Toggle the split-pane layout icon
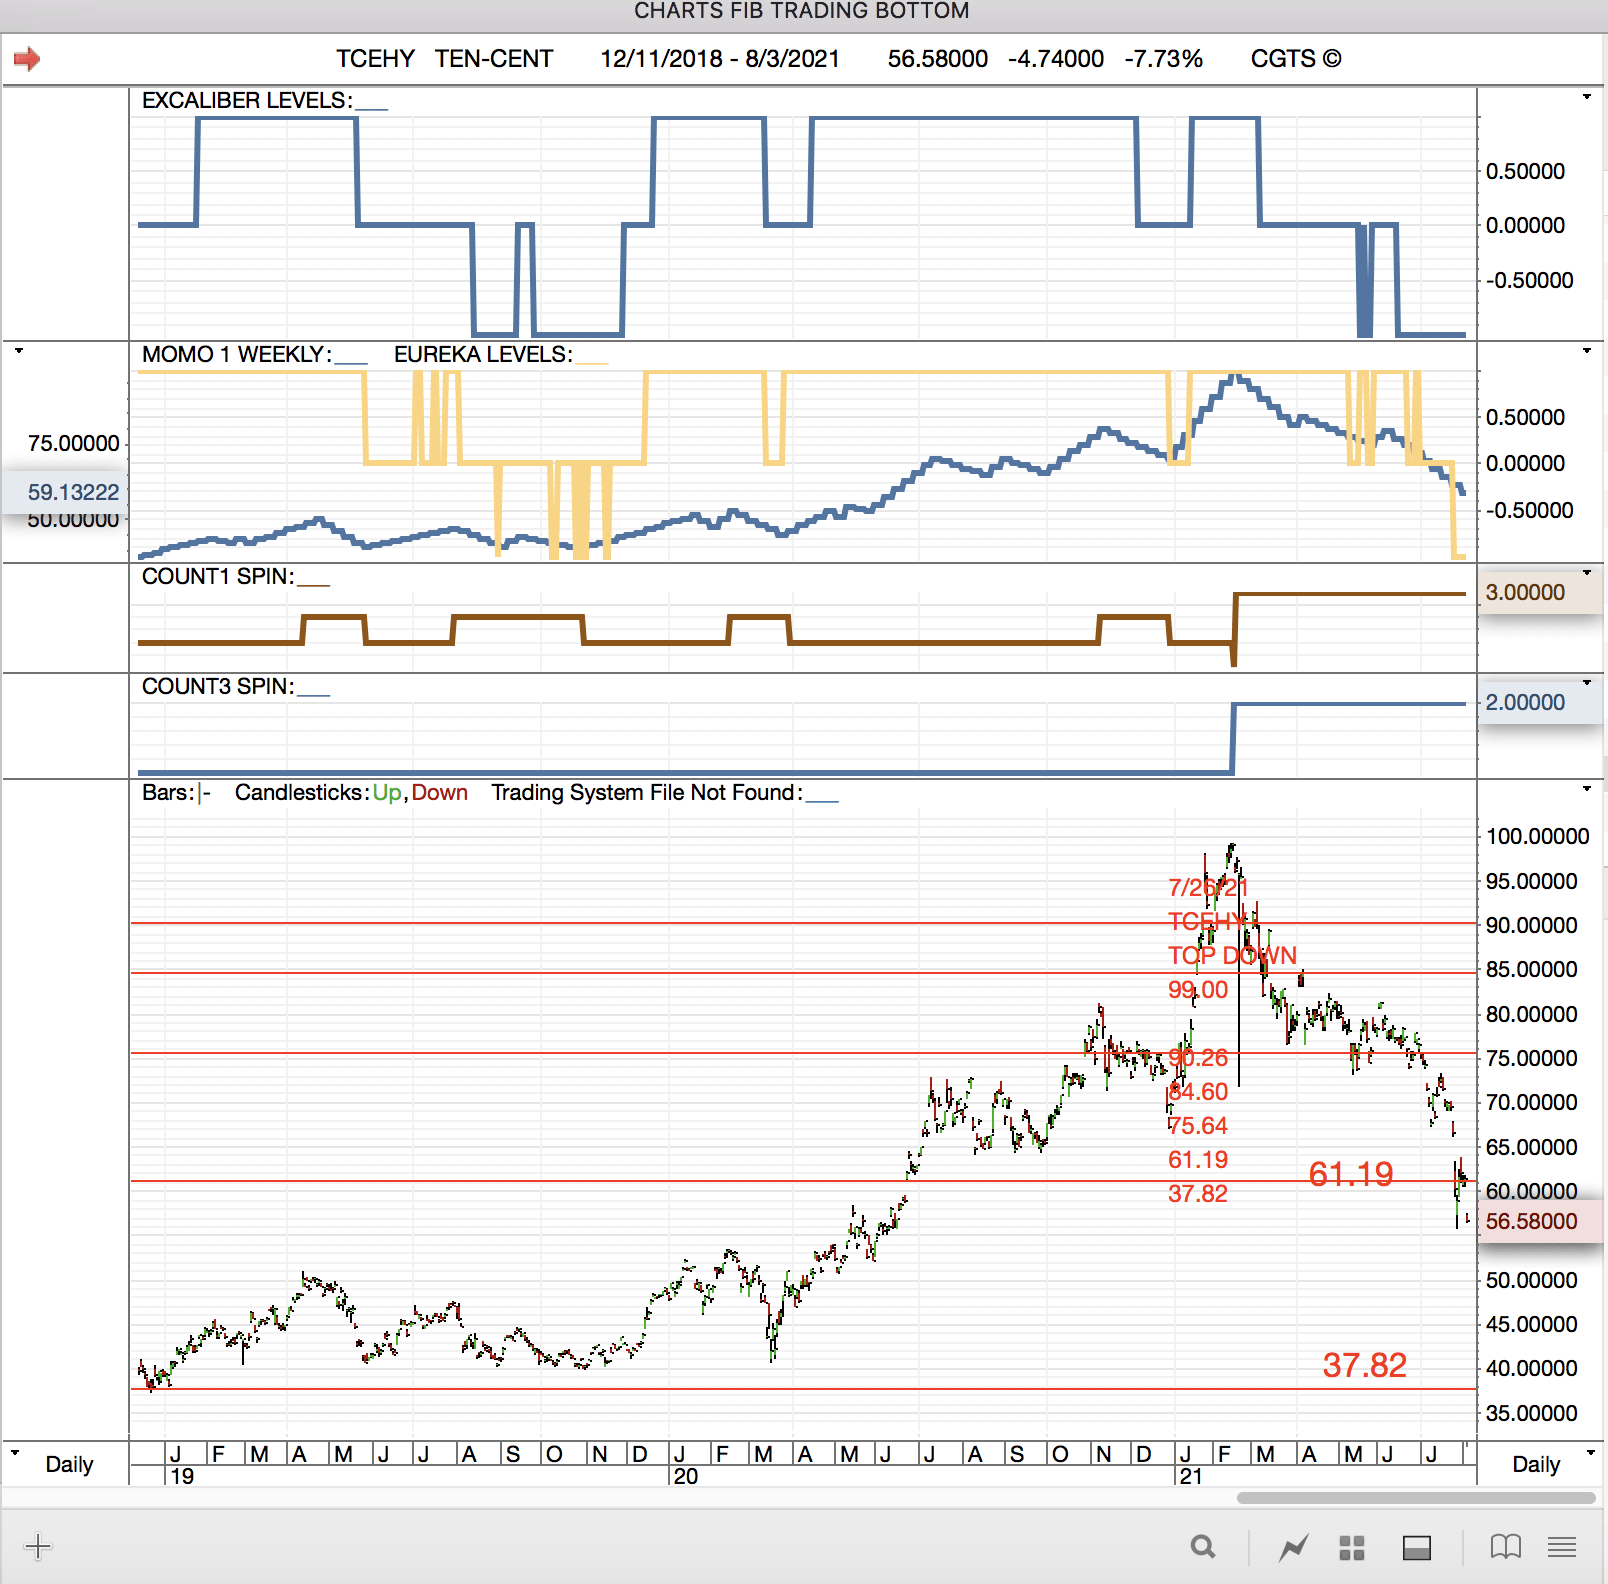The image size is (1608, 1584). [1416, 1548]
